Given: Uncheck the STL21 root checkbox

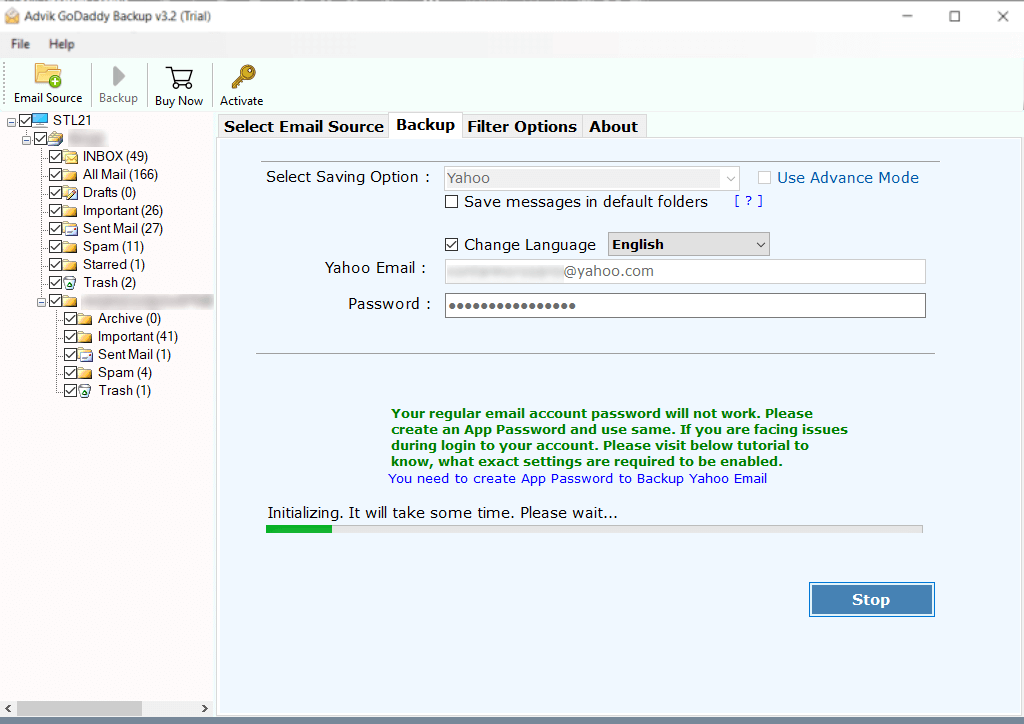Looking at the screenshot, I should 25,120.
